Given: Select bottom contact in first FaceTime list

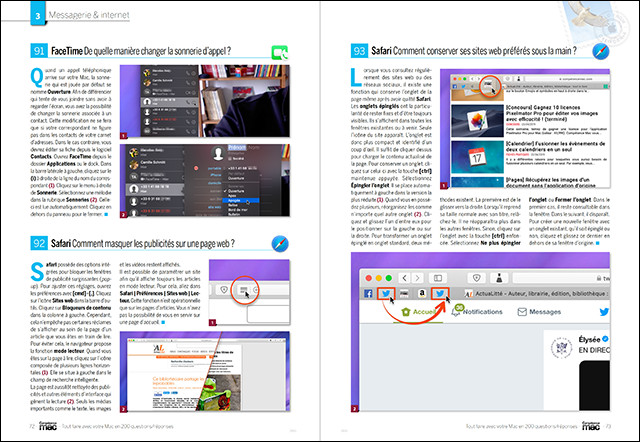Looking at the screenshot, I should (x=169, y=131).
